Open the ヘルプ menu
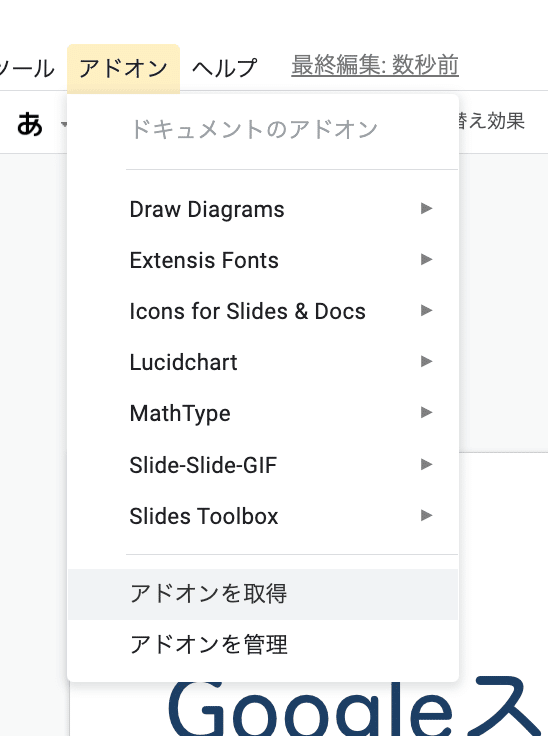The width and height of the screenshot is (548, 736). [x=224, y=69]
